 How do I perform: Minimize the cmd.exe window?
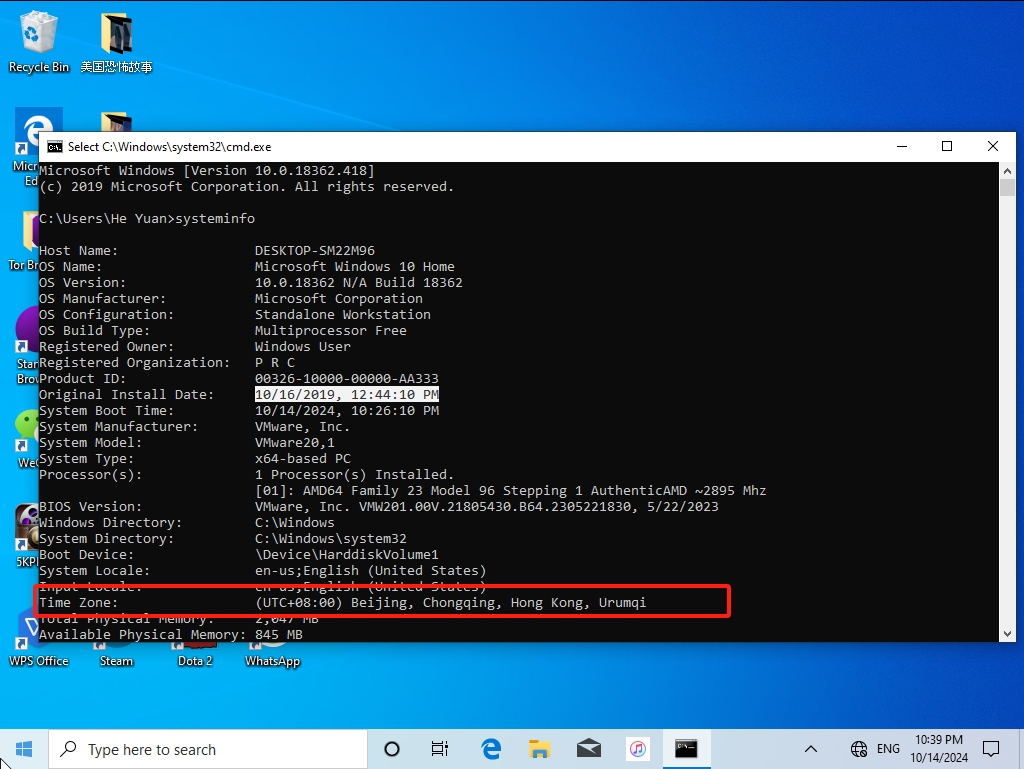click(x=902, y=146)
